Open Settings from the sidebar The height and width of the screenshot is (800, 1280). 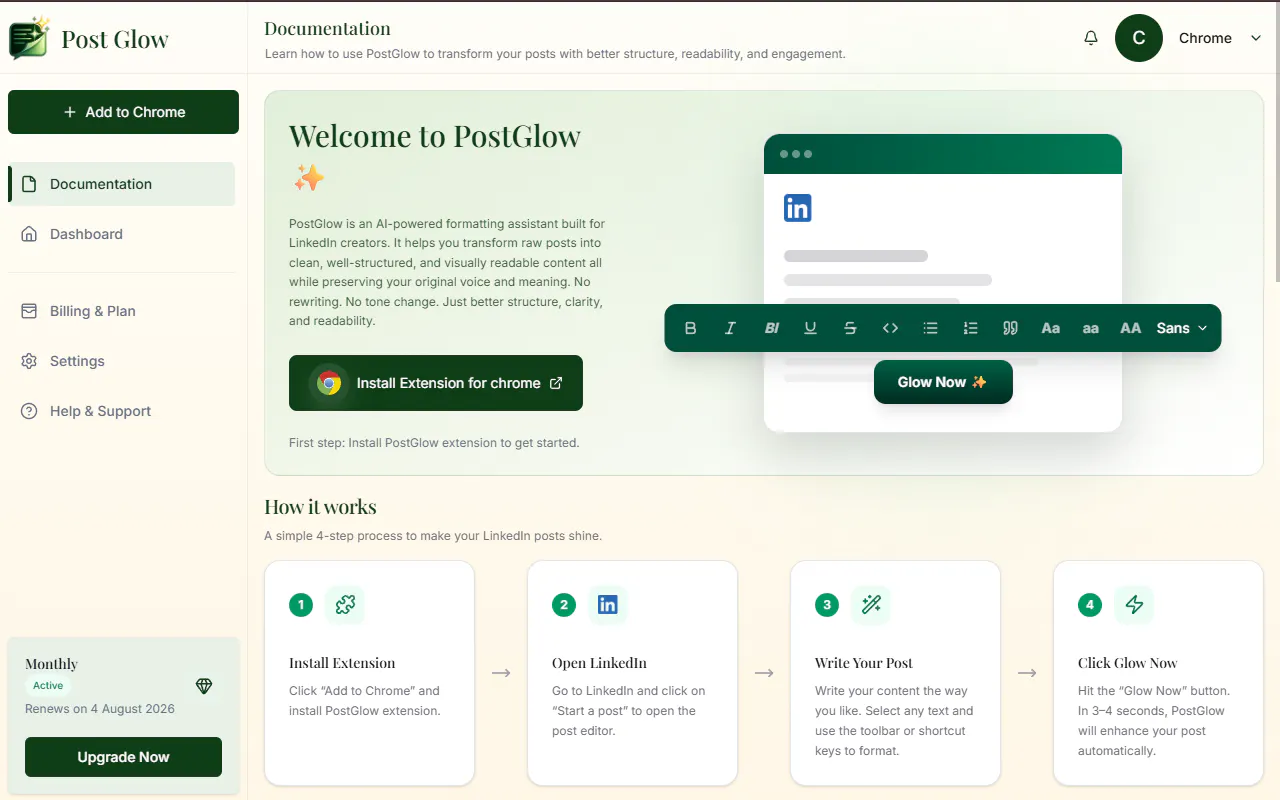click(x=122, y=361)
